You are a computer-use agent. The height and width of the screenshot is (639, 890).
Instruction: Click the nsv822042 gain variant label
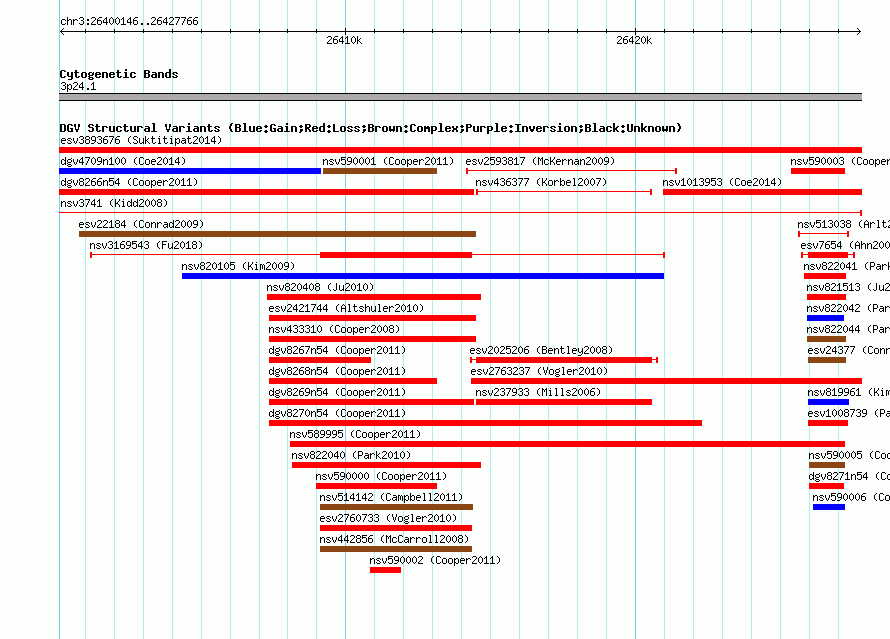[848, 308]
